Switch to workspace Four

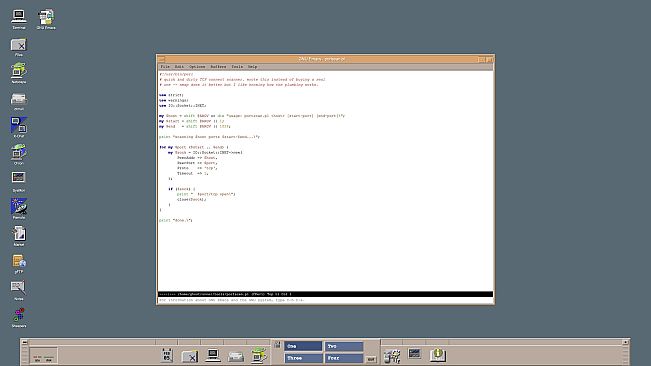coord(344,358)
